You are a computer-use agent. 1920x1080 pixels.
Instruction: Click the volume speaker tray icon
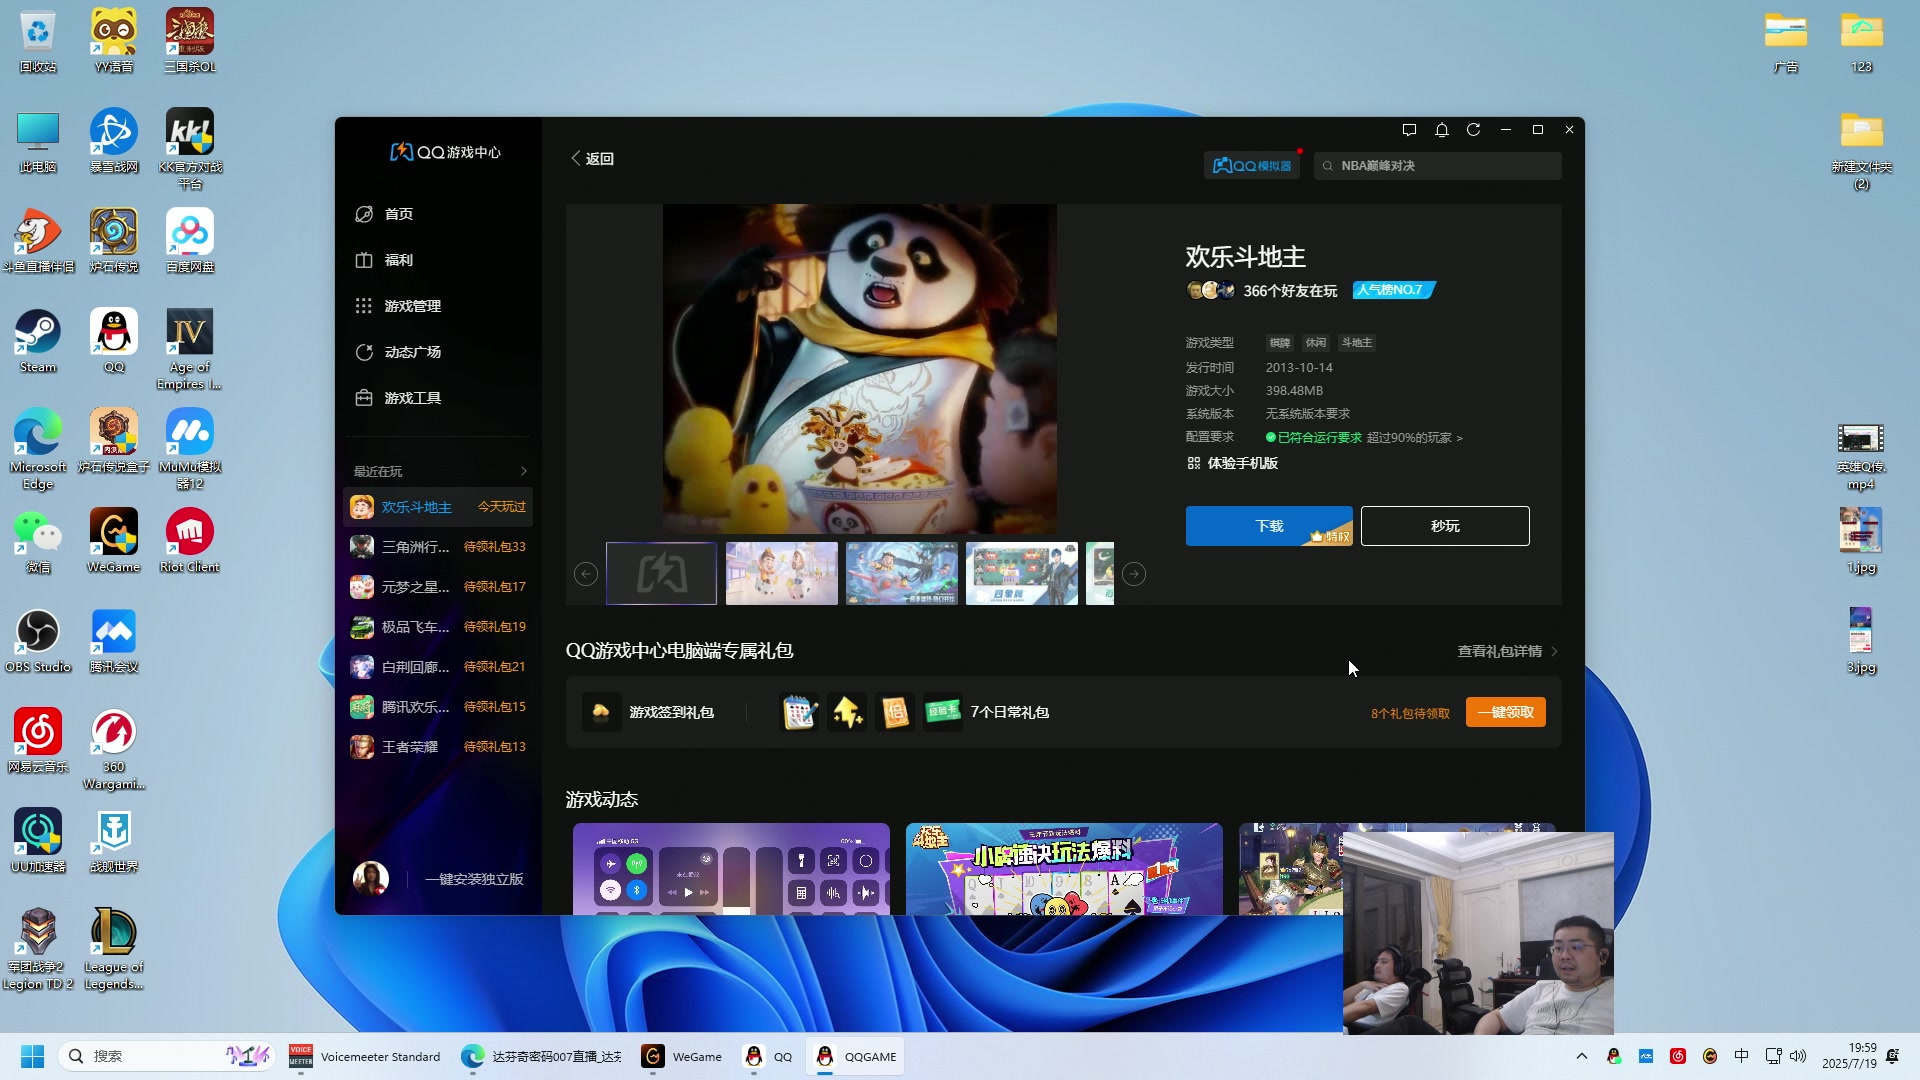point(1798,1056)
